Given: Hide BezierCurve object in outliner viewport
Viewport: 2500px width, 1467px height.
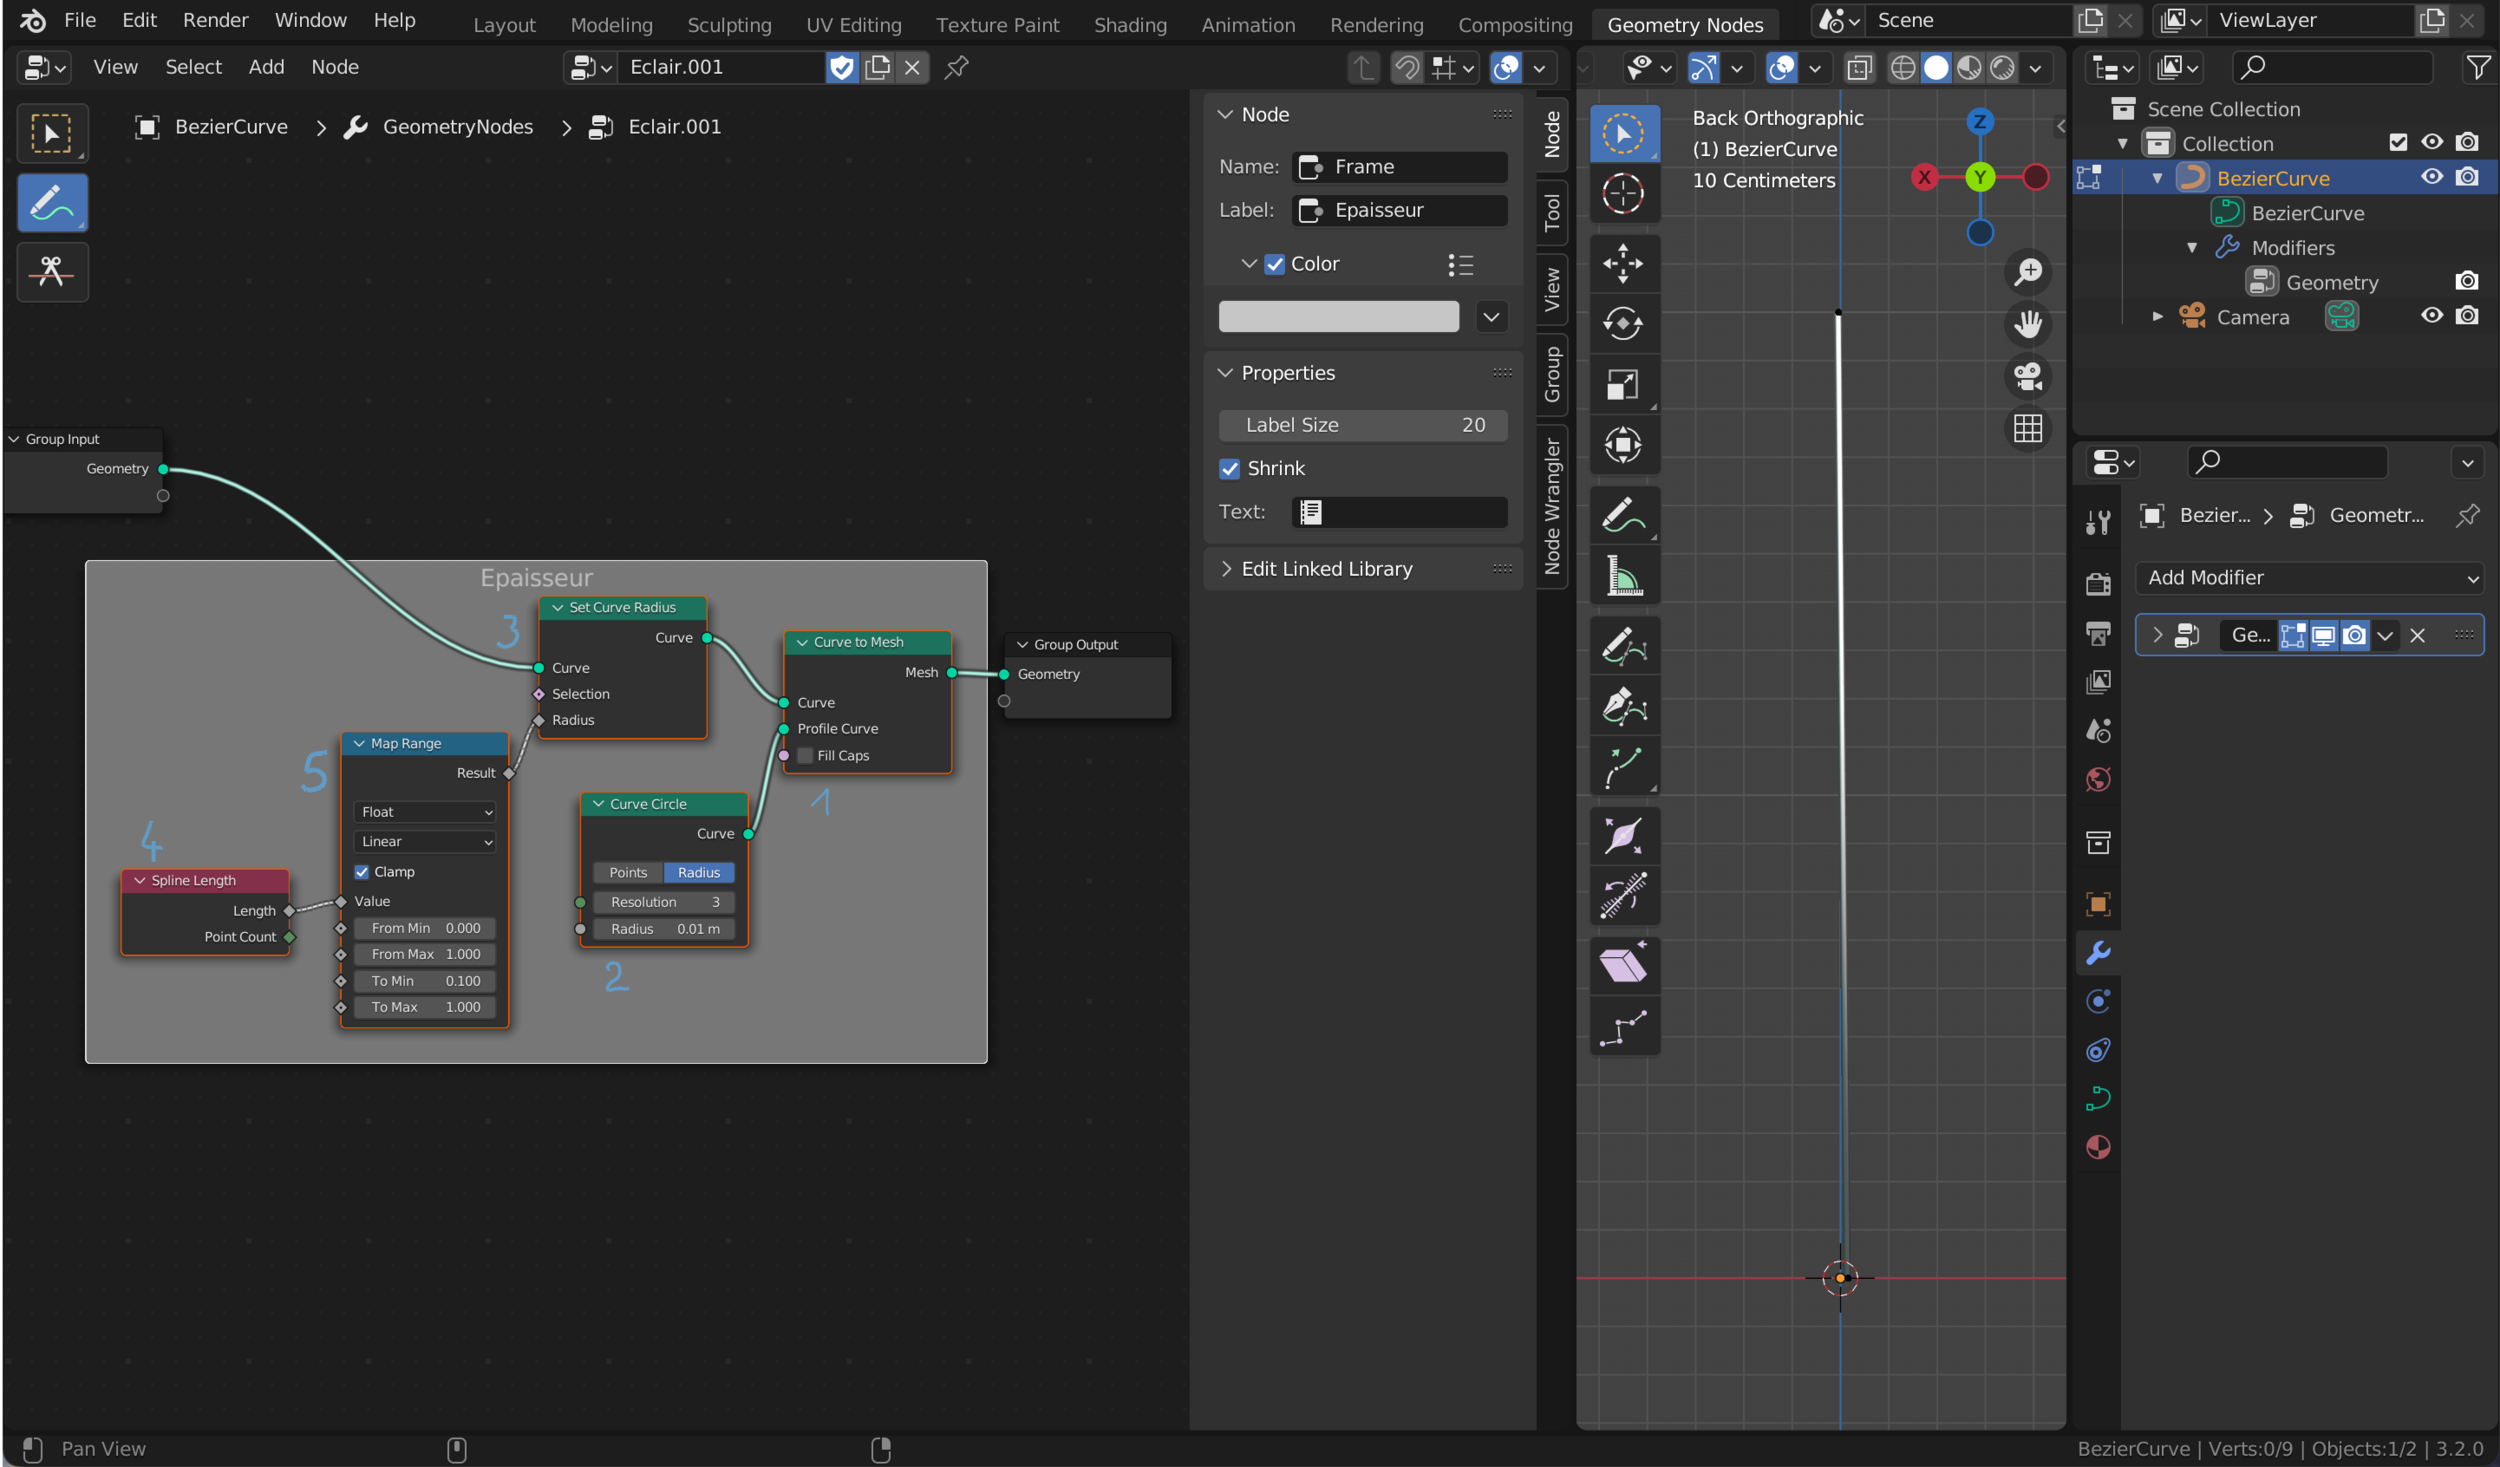Looking at the screenshot, I should (2431, 177).
